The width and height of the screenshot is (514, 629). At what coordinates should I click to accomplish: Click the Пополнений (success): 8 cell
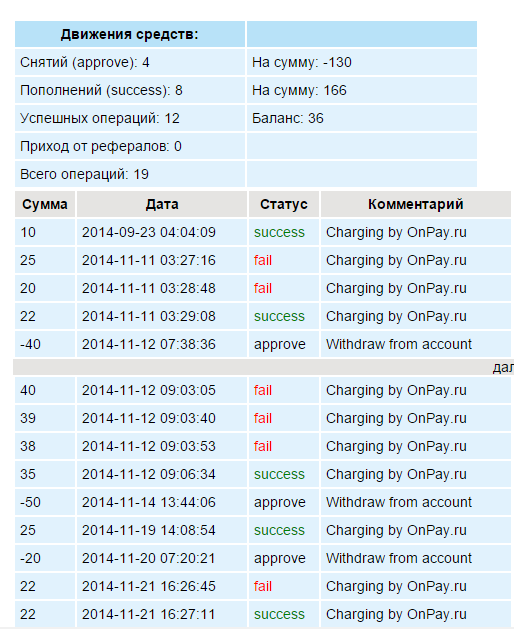click(130, 90)
